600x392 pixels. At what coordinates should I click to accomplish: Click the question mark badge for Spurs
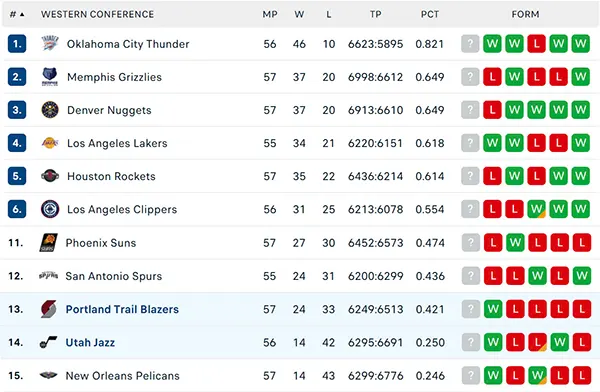[x=471, y=276]
